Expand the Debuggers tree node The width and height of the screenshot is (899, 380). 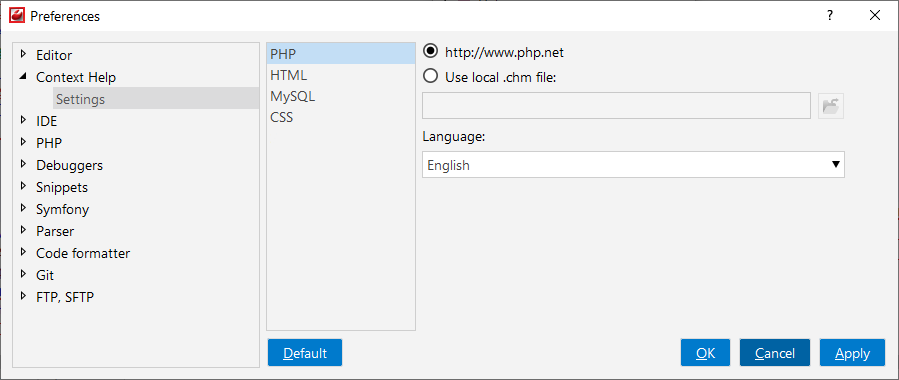(x=23, y=164)
